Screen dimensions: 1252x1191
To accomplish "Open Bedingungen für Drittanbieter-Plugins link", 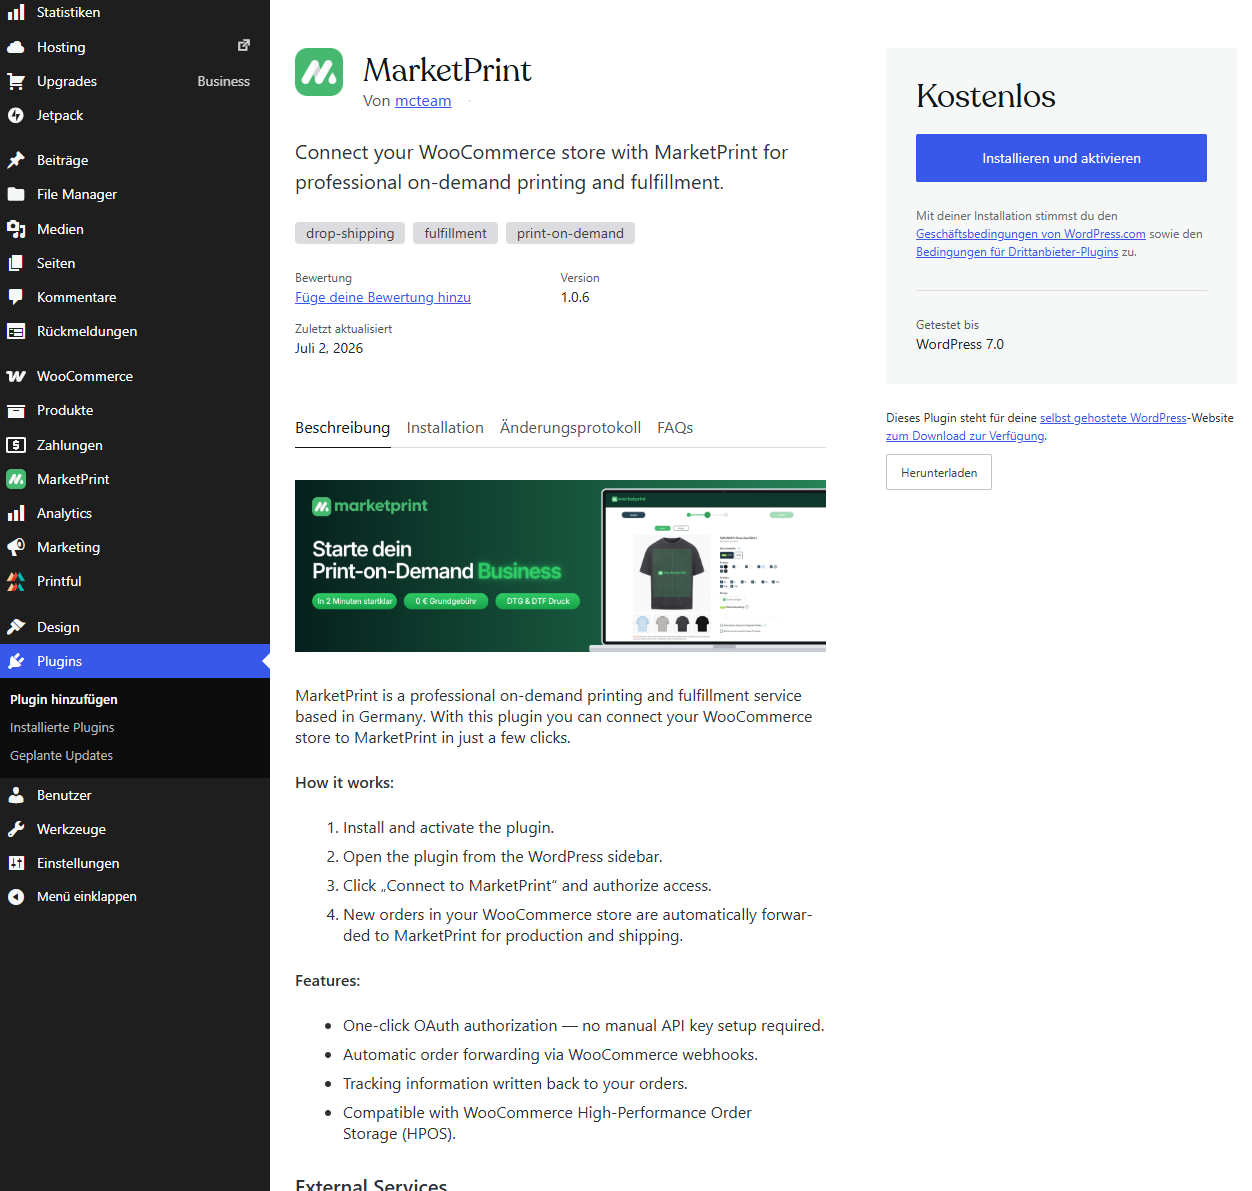I will pos(1017,252).
